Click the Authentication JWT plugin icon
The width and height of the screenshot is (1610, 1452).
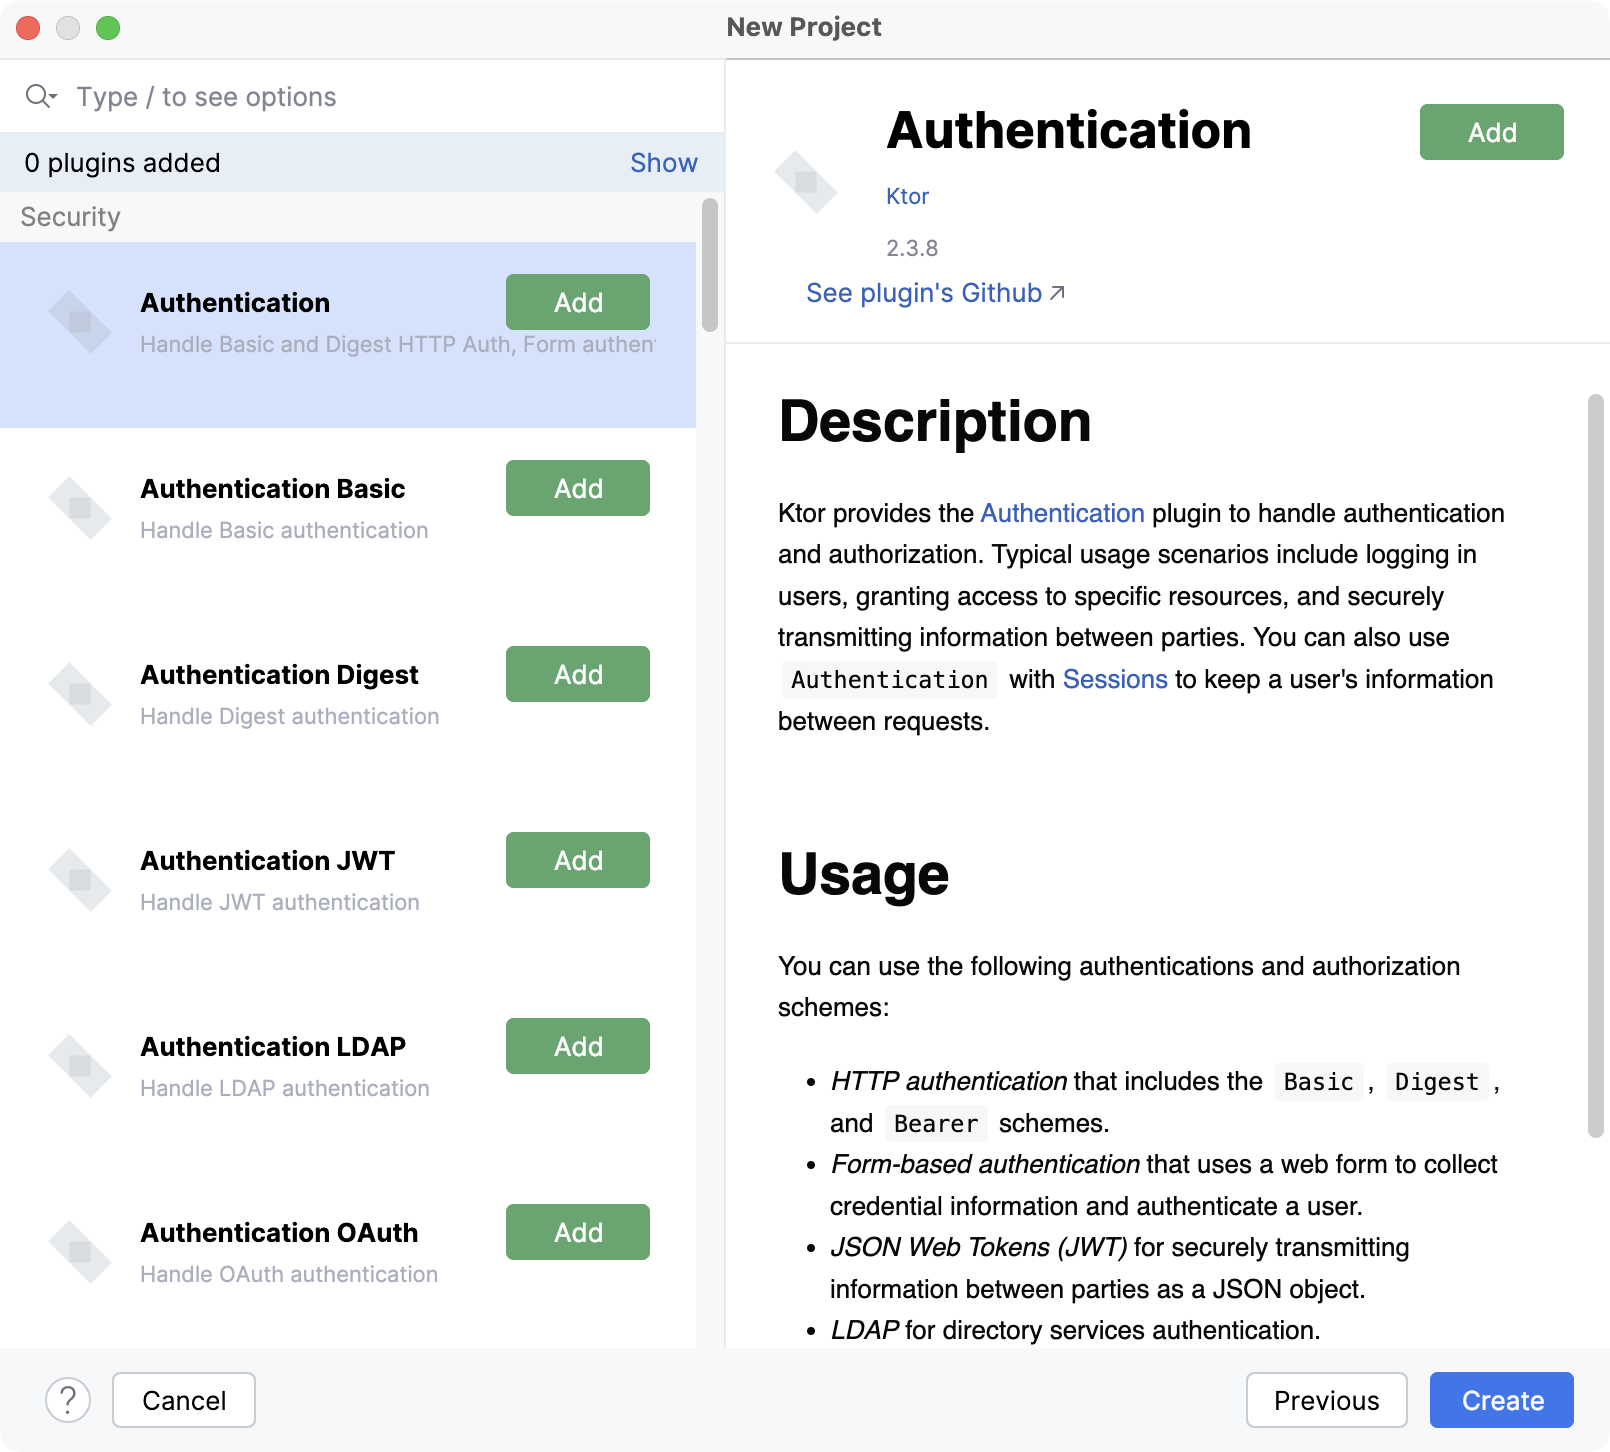tap(81, 879)
